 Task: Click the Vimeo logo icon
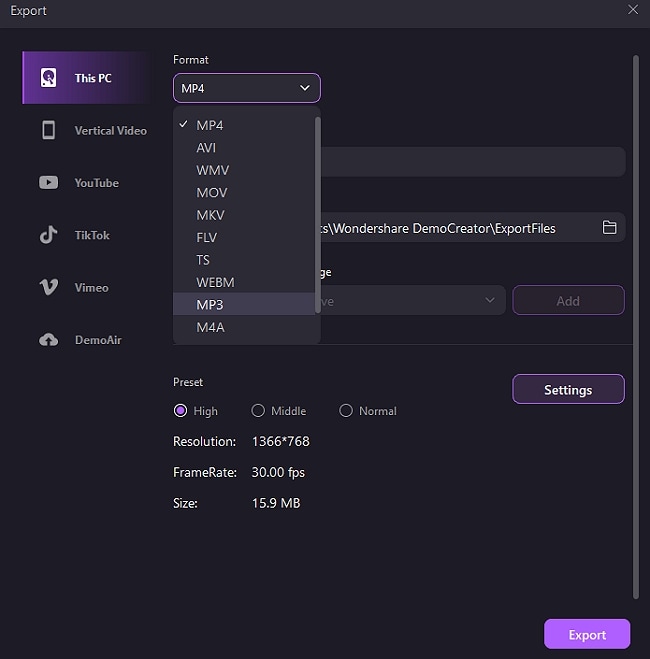pos(48,287)
